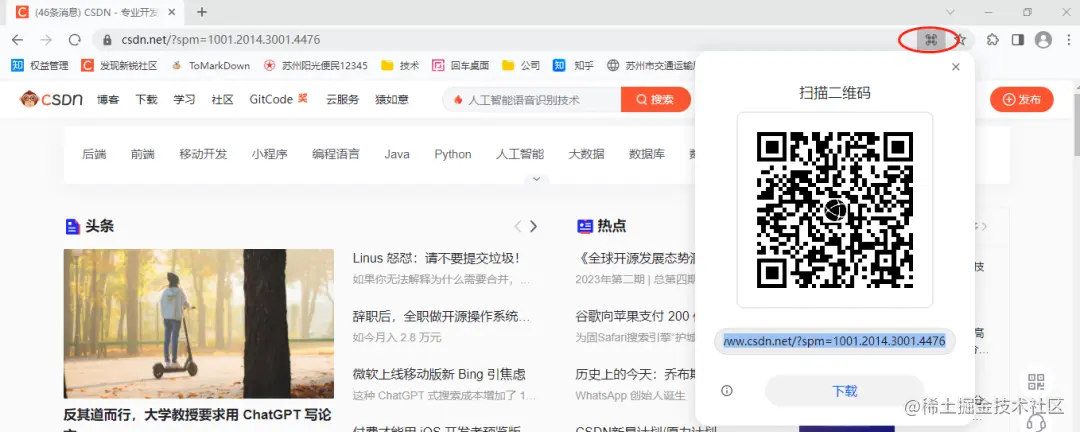The image size is (1080, 432).
Task: Open article '微软上线移动版新 Bing 引焦虑'
Action: (439, 375)
